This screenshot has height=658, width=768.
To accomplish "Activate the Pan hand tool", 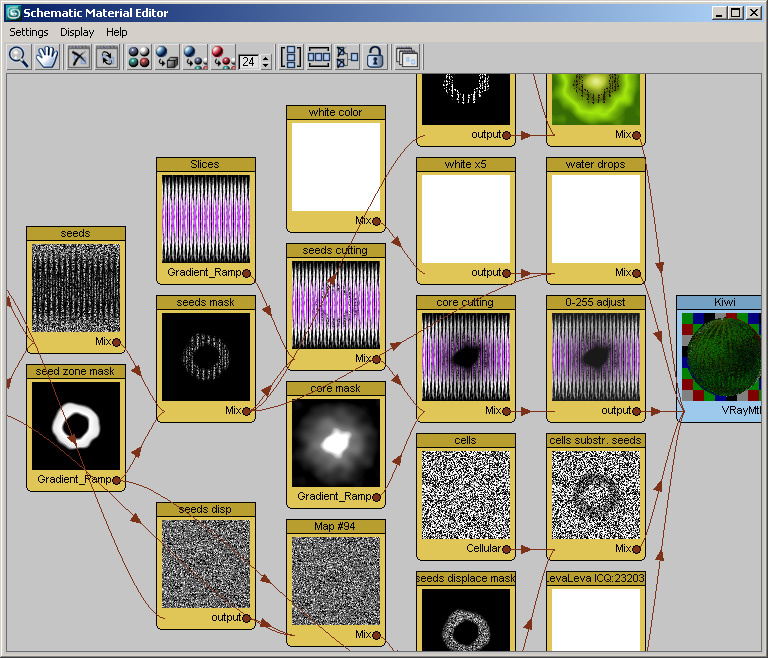I will point(46,57).
